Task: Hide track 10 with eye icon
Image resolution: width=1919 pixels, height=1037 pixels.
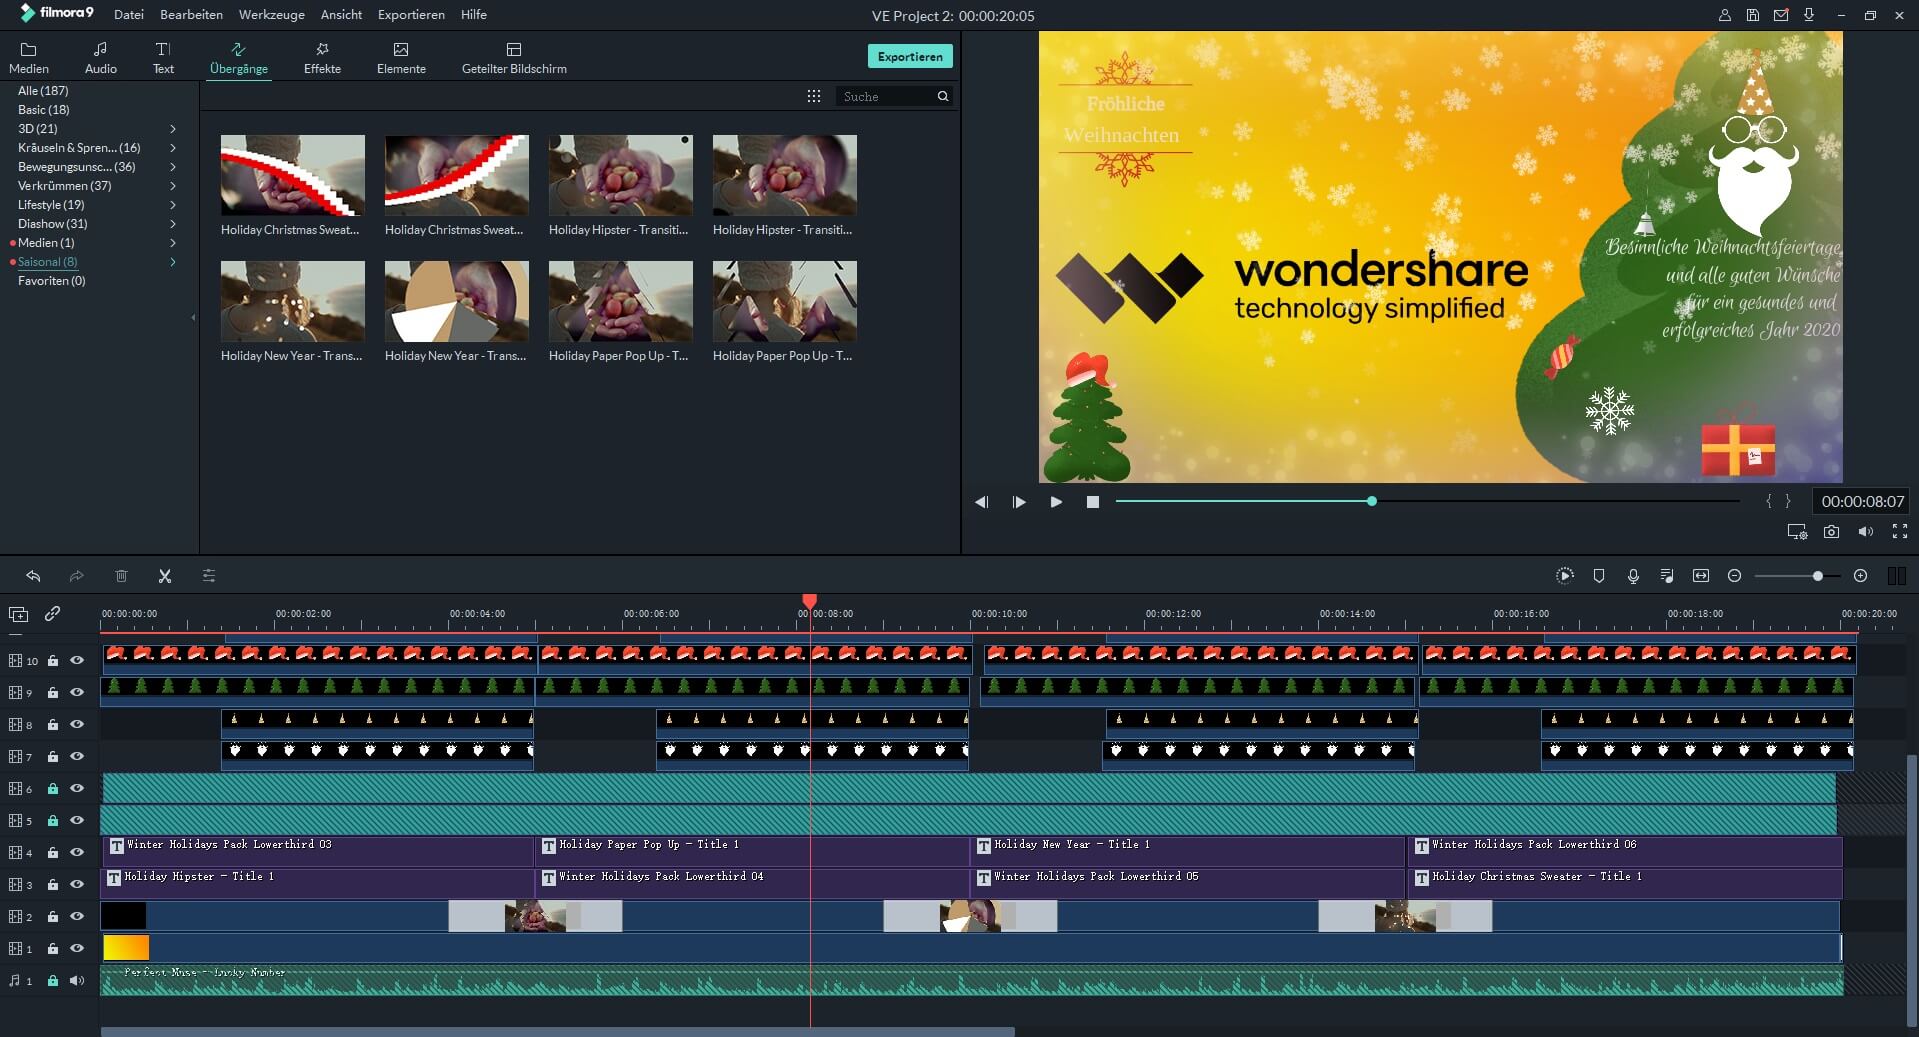Action: click(77, 660)
